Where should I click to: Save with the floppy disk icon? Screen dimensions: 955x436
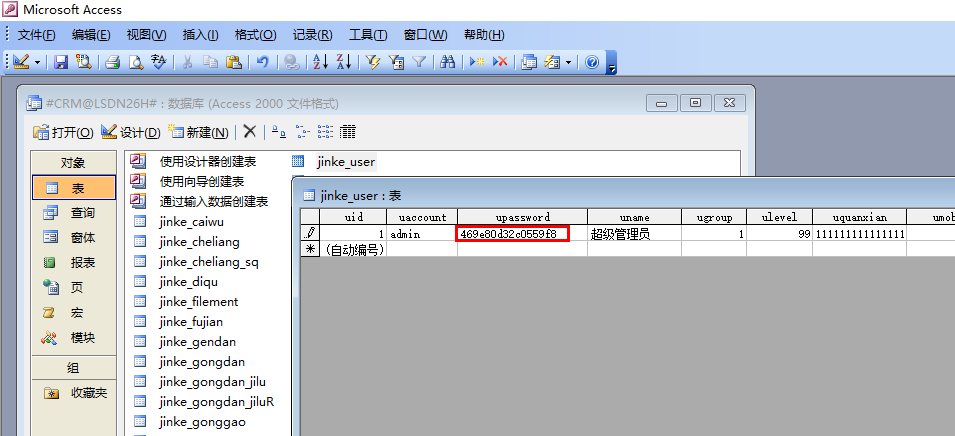61,62
